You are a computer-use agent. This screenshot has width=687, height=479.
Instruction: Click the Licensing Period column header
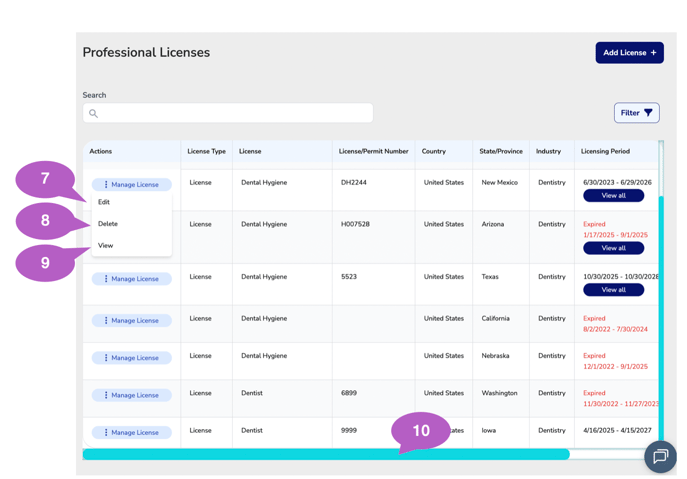pyautogui.click(x=605, y=152)
